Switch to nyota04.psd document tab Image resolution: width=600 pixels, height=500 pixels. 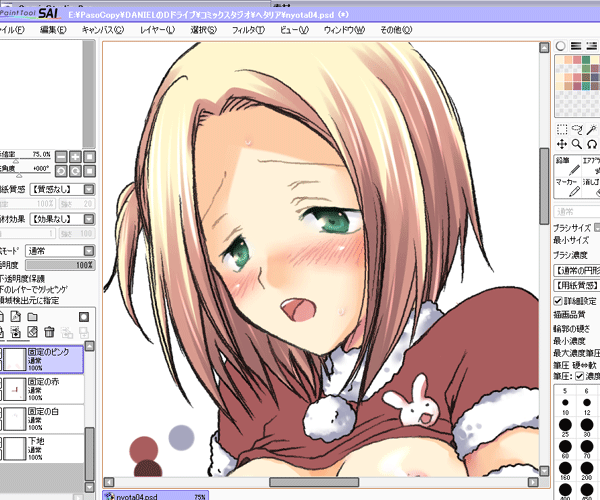pos(156,496)
